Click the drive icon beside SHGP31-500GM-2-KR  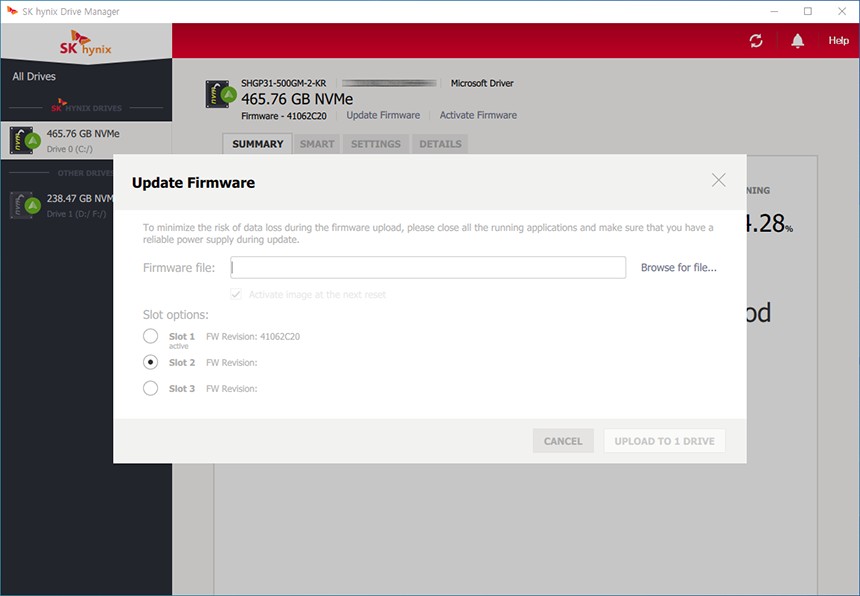(220, 94)
